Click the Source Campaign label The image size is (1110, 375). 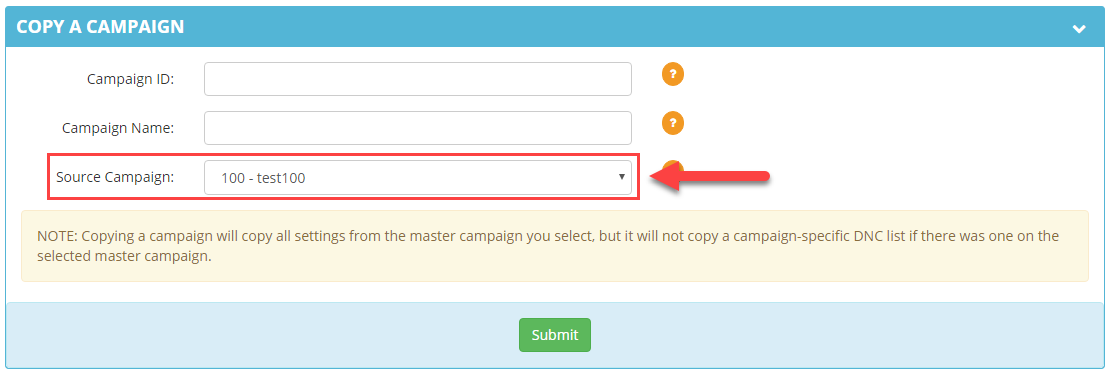(x=115, y=177)
